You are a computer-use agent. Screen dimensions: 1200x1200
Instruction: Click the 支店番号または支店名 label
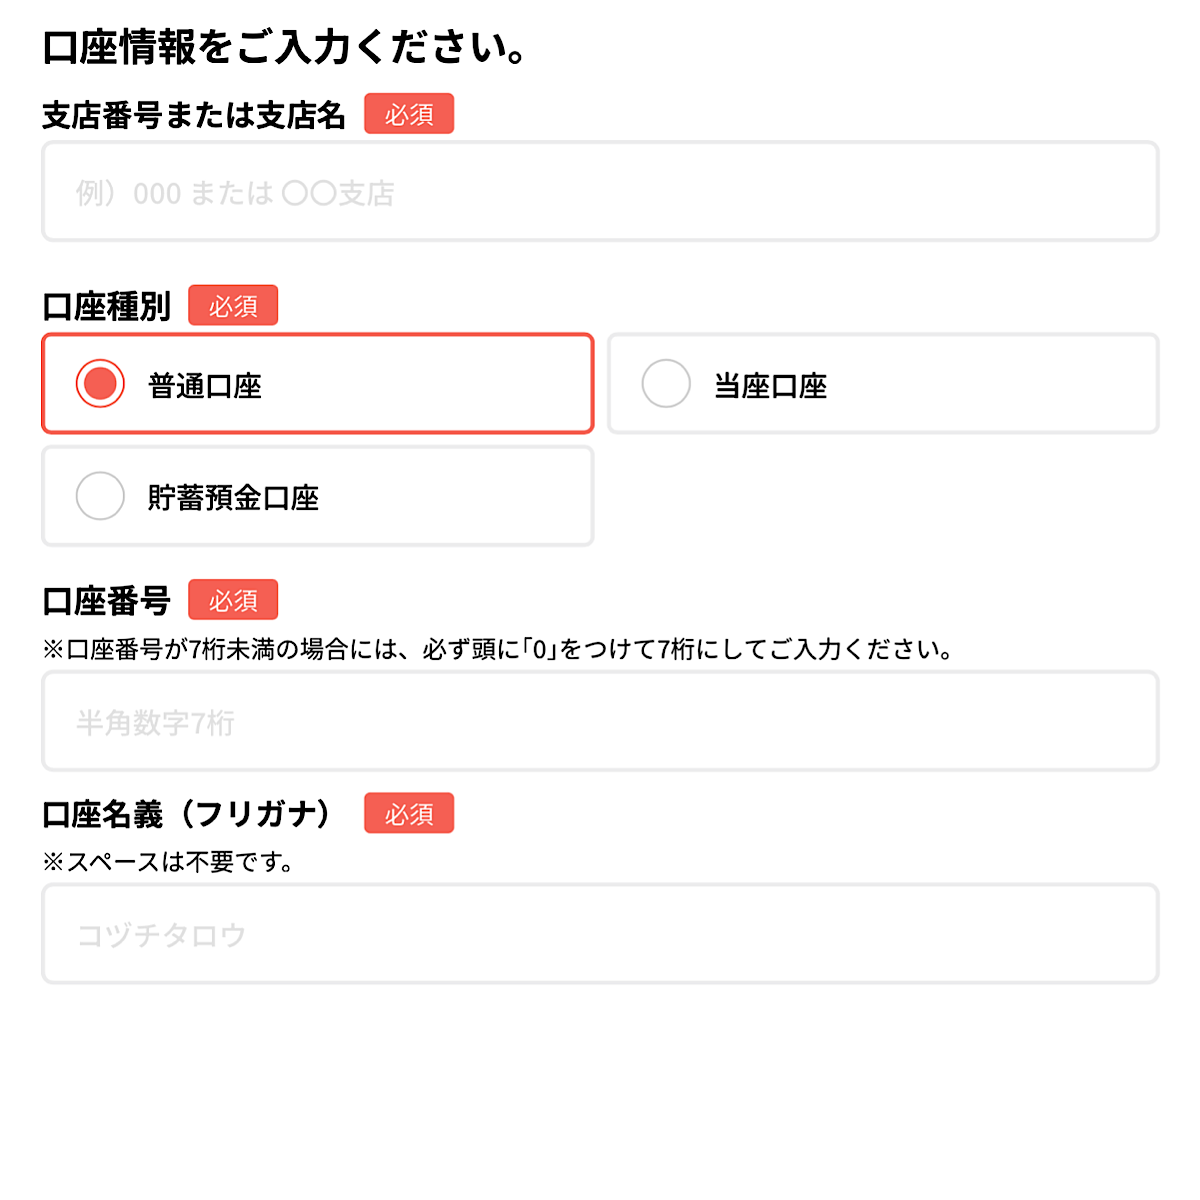coord(193,116)
